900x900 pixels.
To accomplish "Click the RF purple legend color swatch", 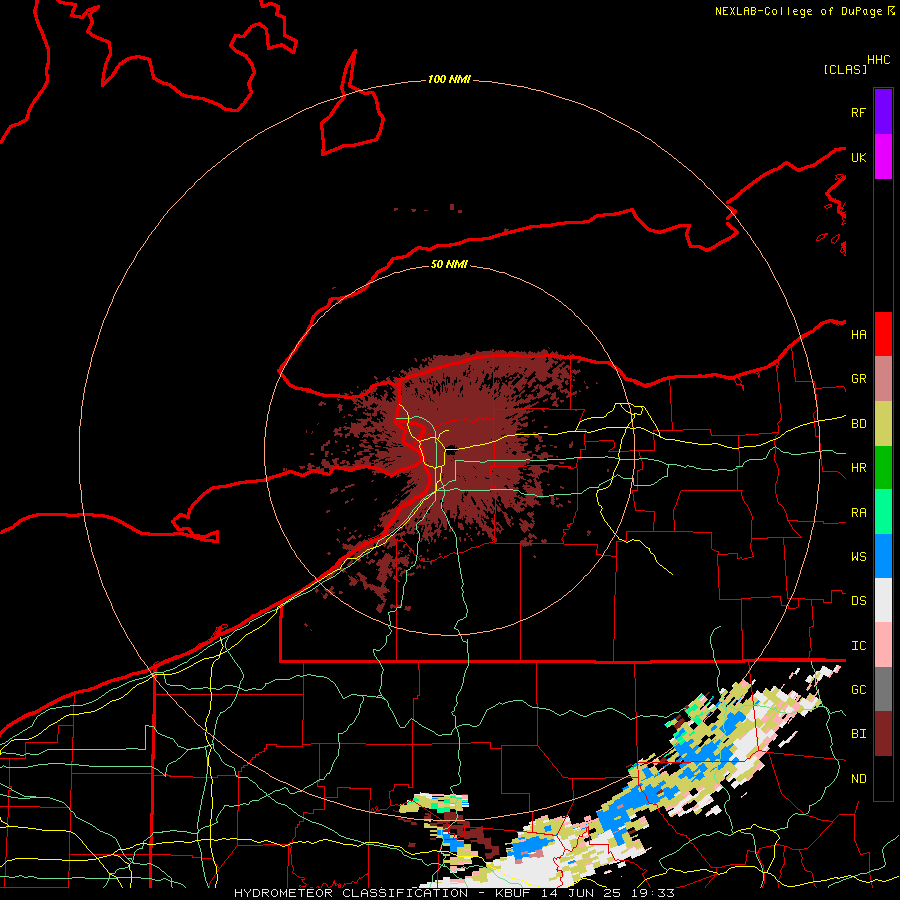I will (883, 112).
